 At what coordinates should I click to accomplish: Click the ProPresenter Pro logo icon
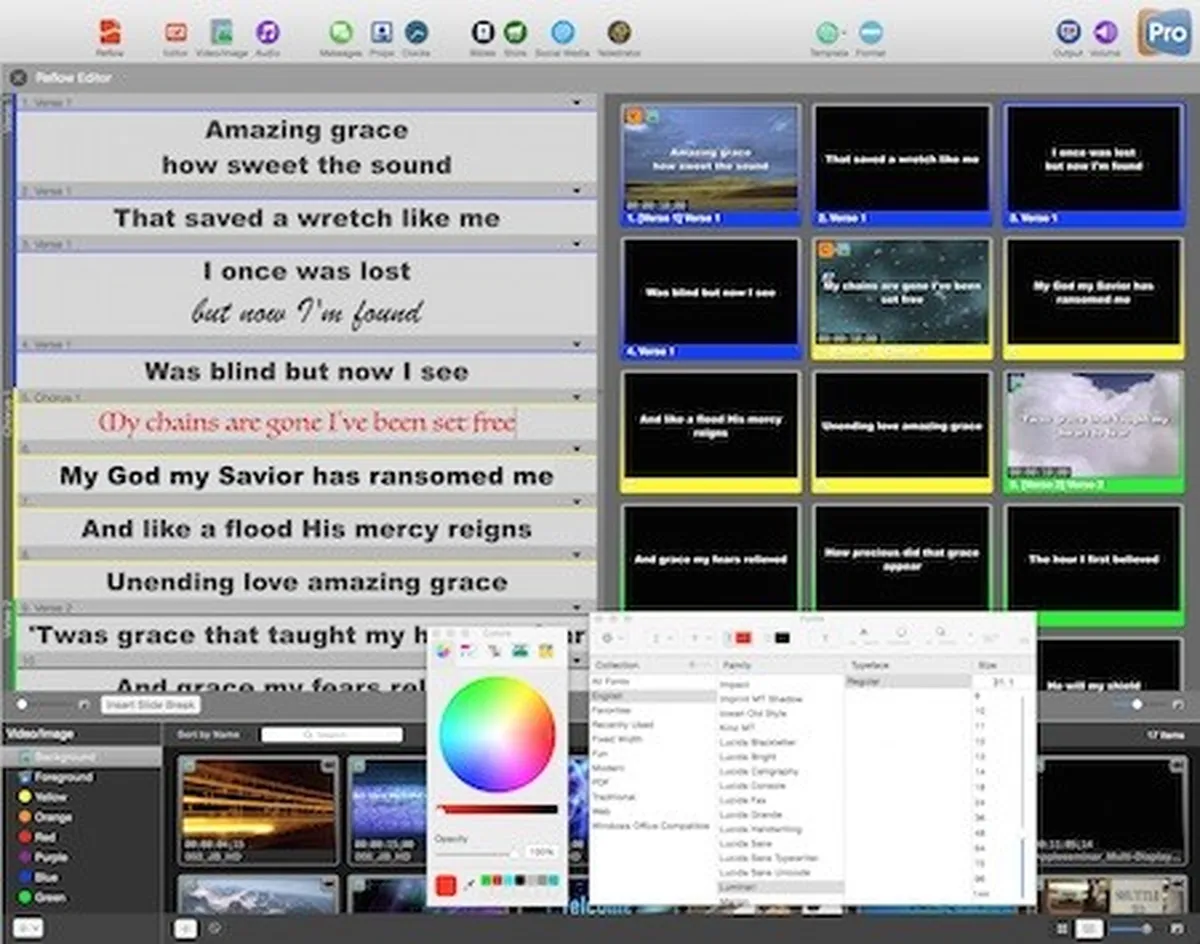coord(1163,32)
